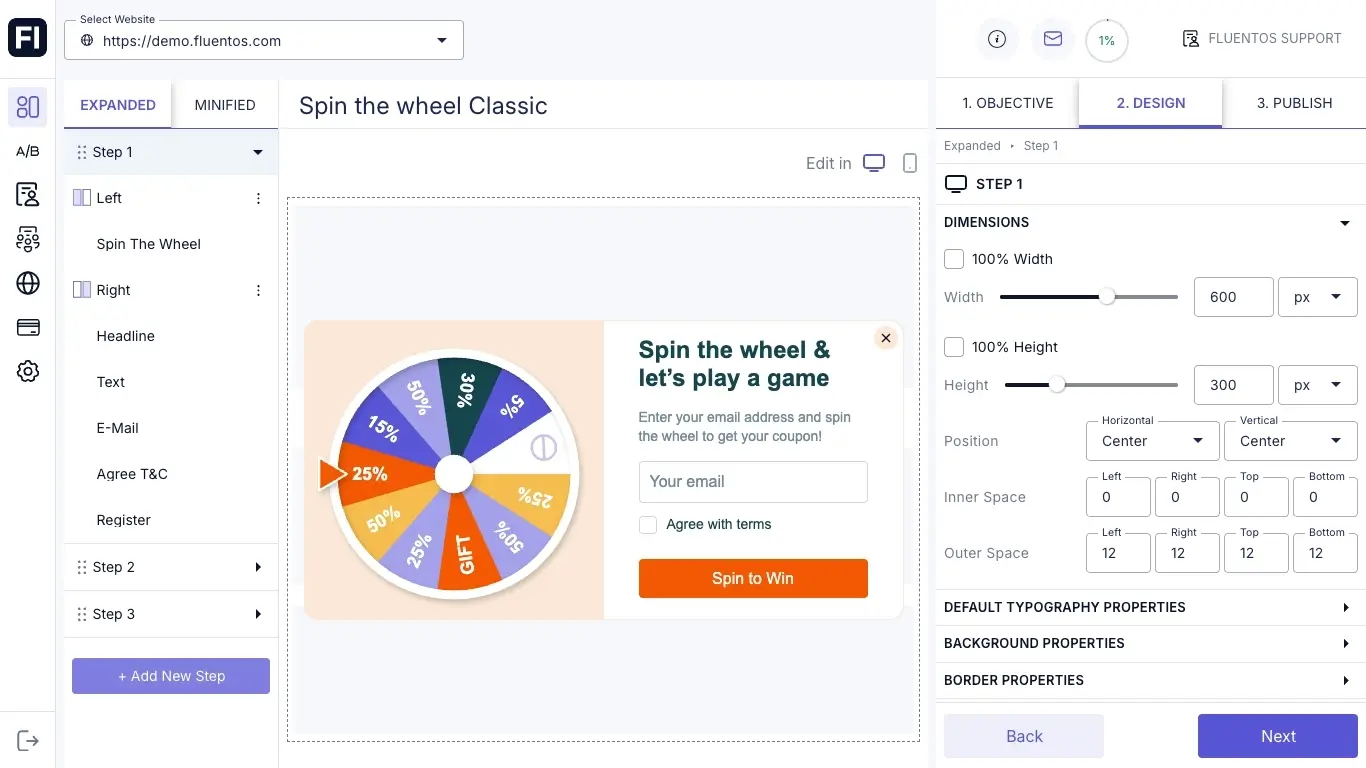Adjust the Width slider
1366x768 pixels.
point(1106,297)
